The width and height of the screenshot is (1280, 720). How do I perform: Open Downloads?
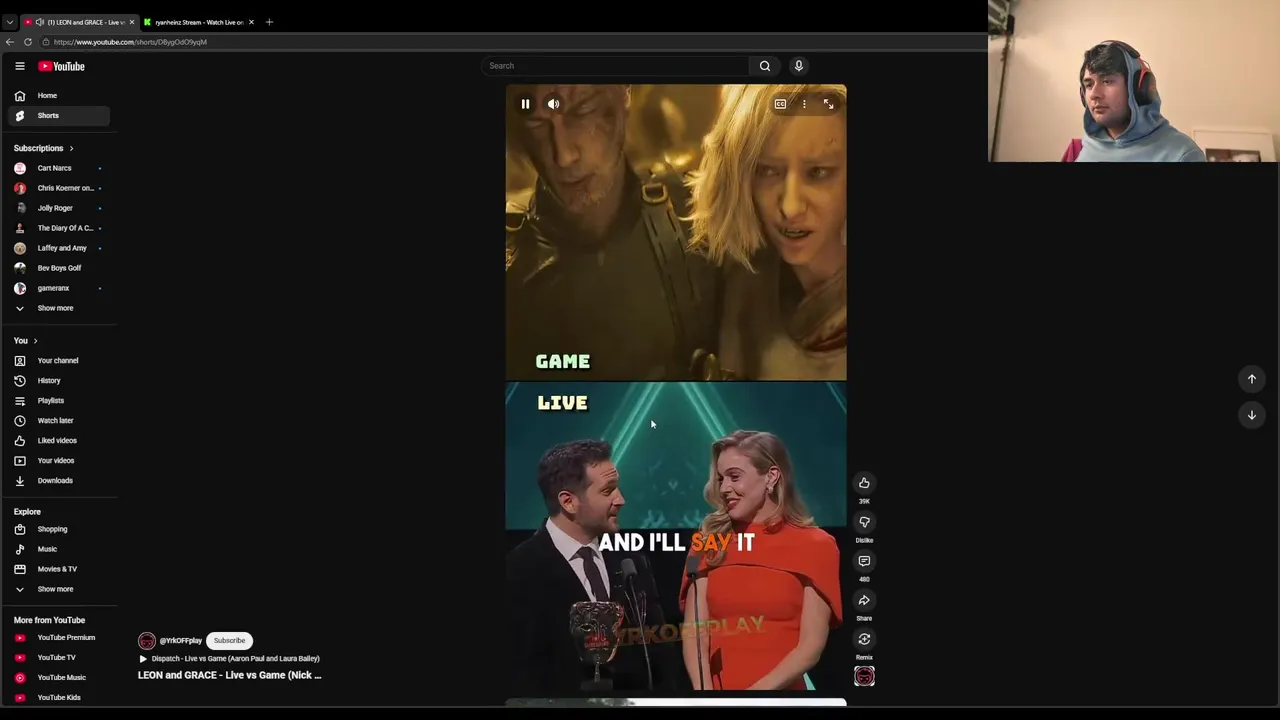(59, 480)
